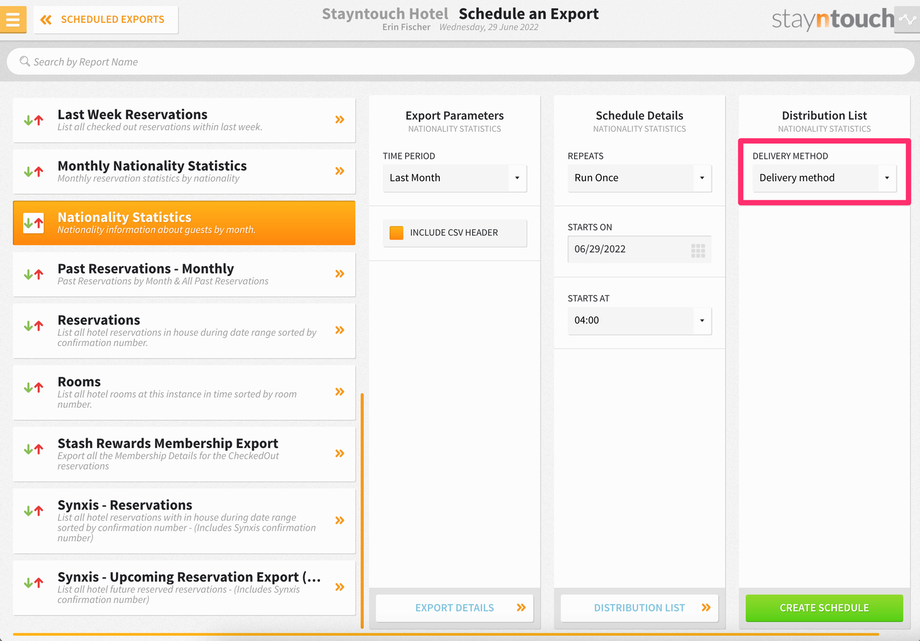Toggle Include CSV Header checkbox
The width and height of the screenshot is (920, 641).
397,232
